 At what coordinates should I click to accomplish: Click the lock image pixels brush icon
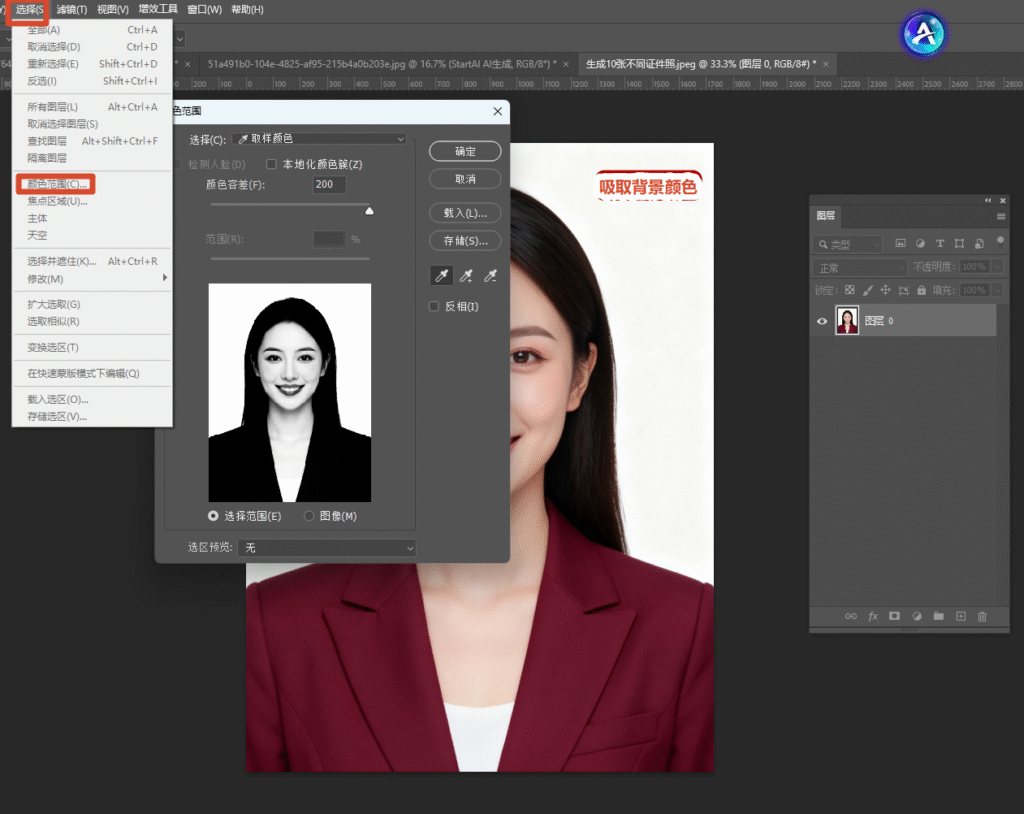tap(867, 290)
